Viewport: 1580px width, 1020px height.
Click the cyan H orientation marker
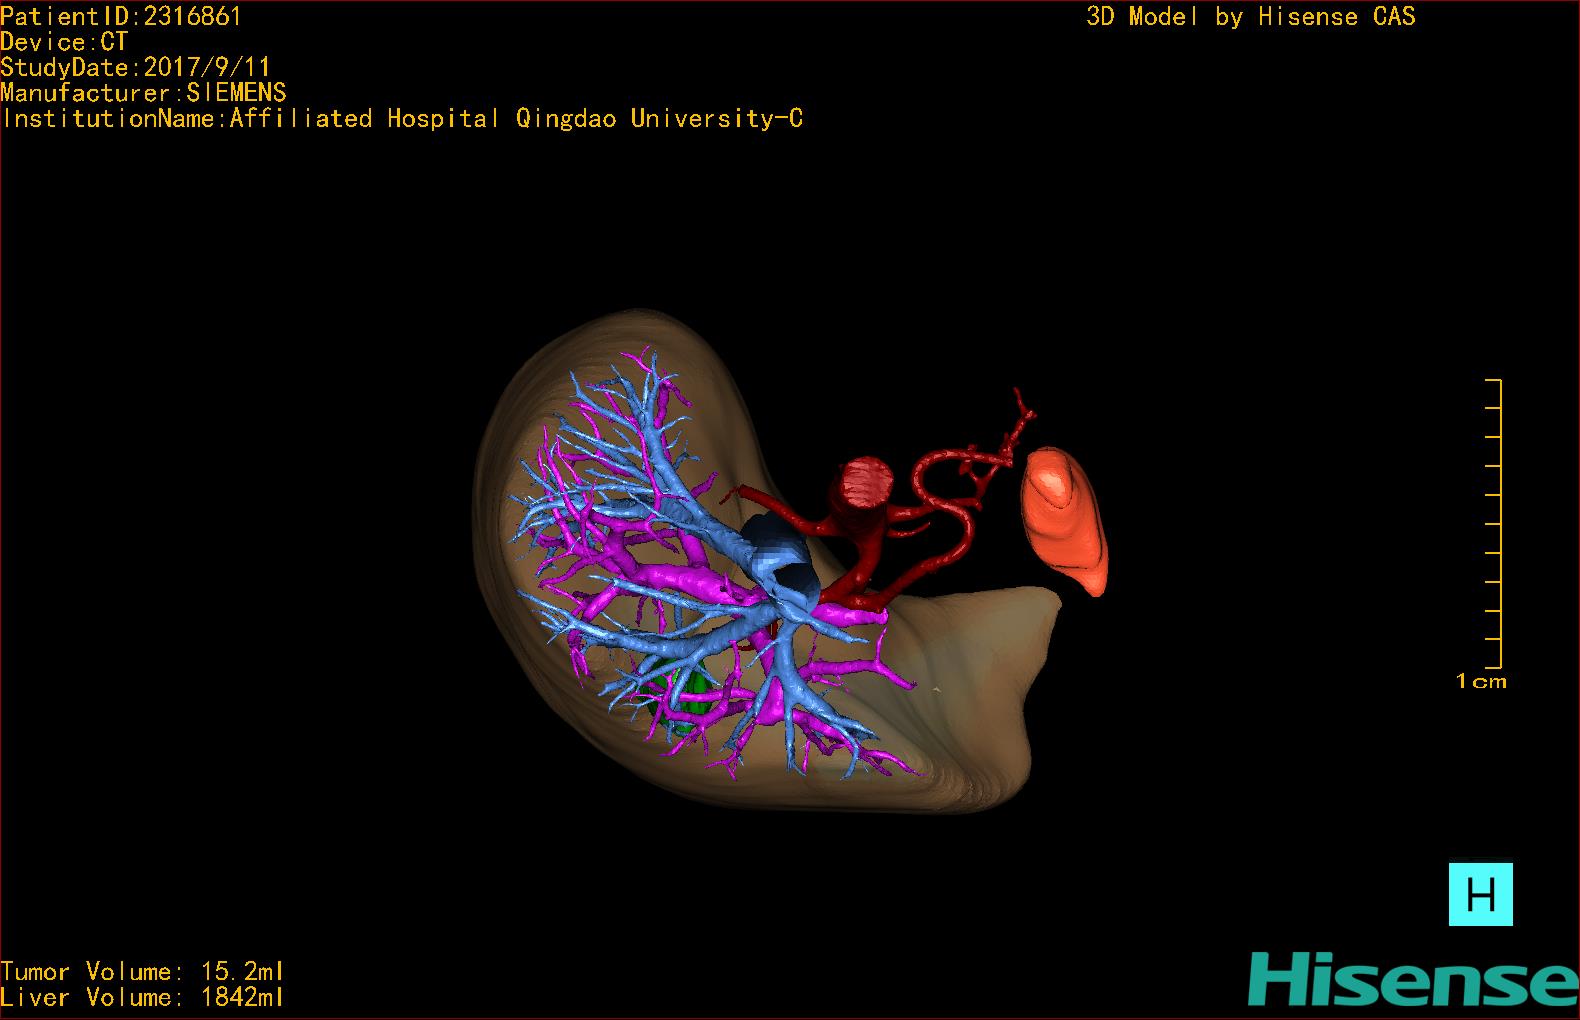click(x=1480, y=894)
